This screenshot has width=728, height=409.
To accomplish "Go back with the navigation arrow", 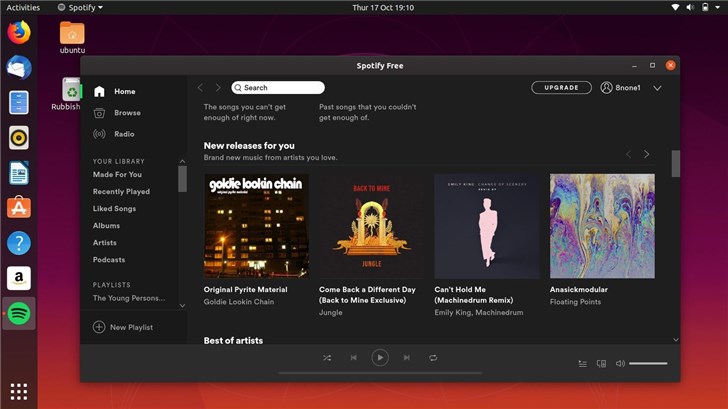I will (200, 88).
